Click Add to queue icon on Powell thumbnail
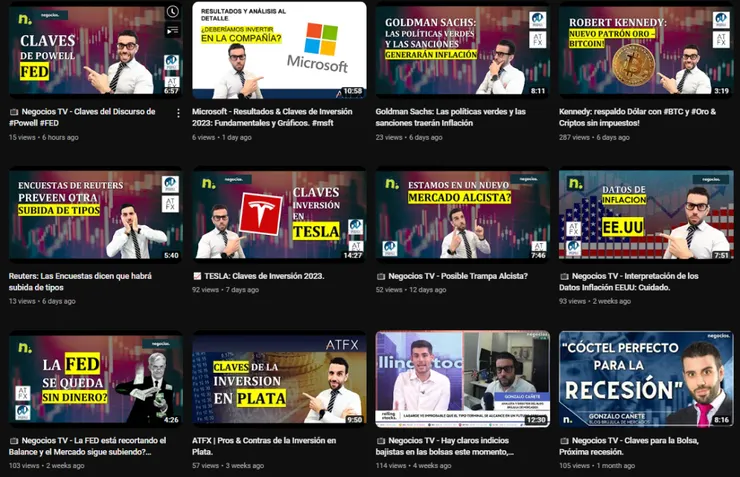 pos(173,31)
